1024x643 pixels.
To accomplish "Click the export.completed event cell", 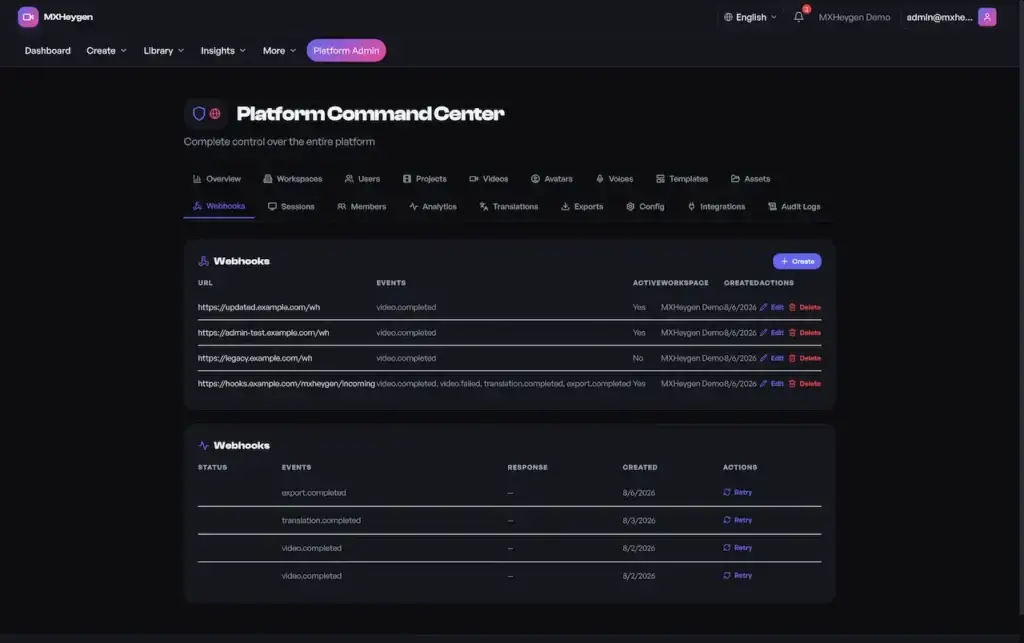I will [313, 492].
